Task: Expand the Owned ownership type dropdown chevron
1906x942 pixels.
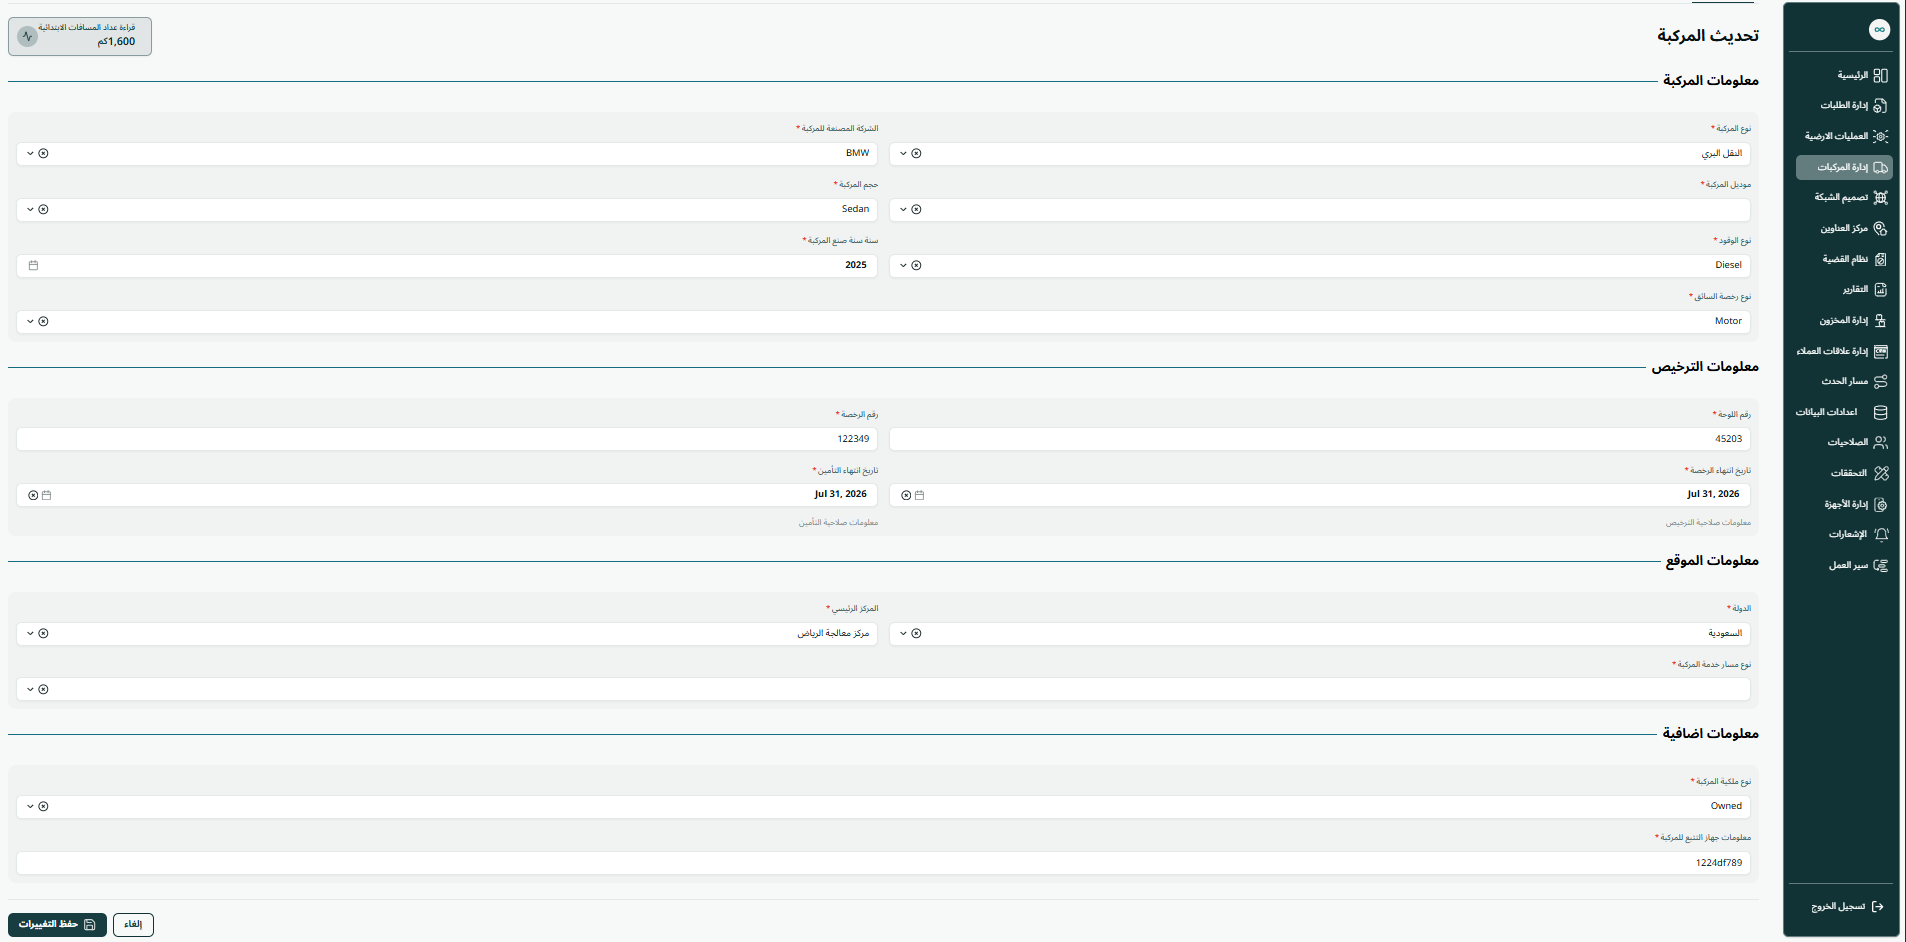Action: click(30, 806)
